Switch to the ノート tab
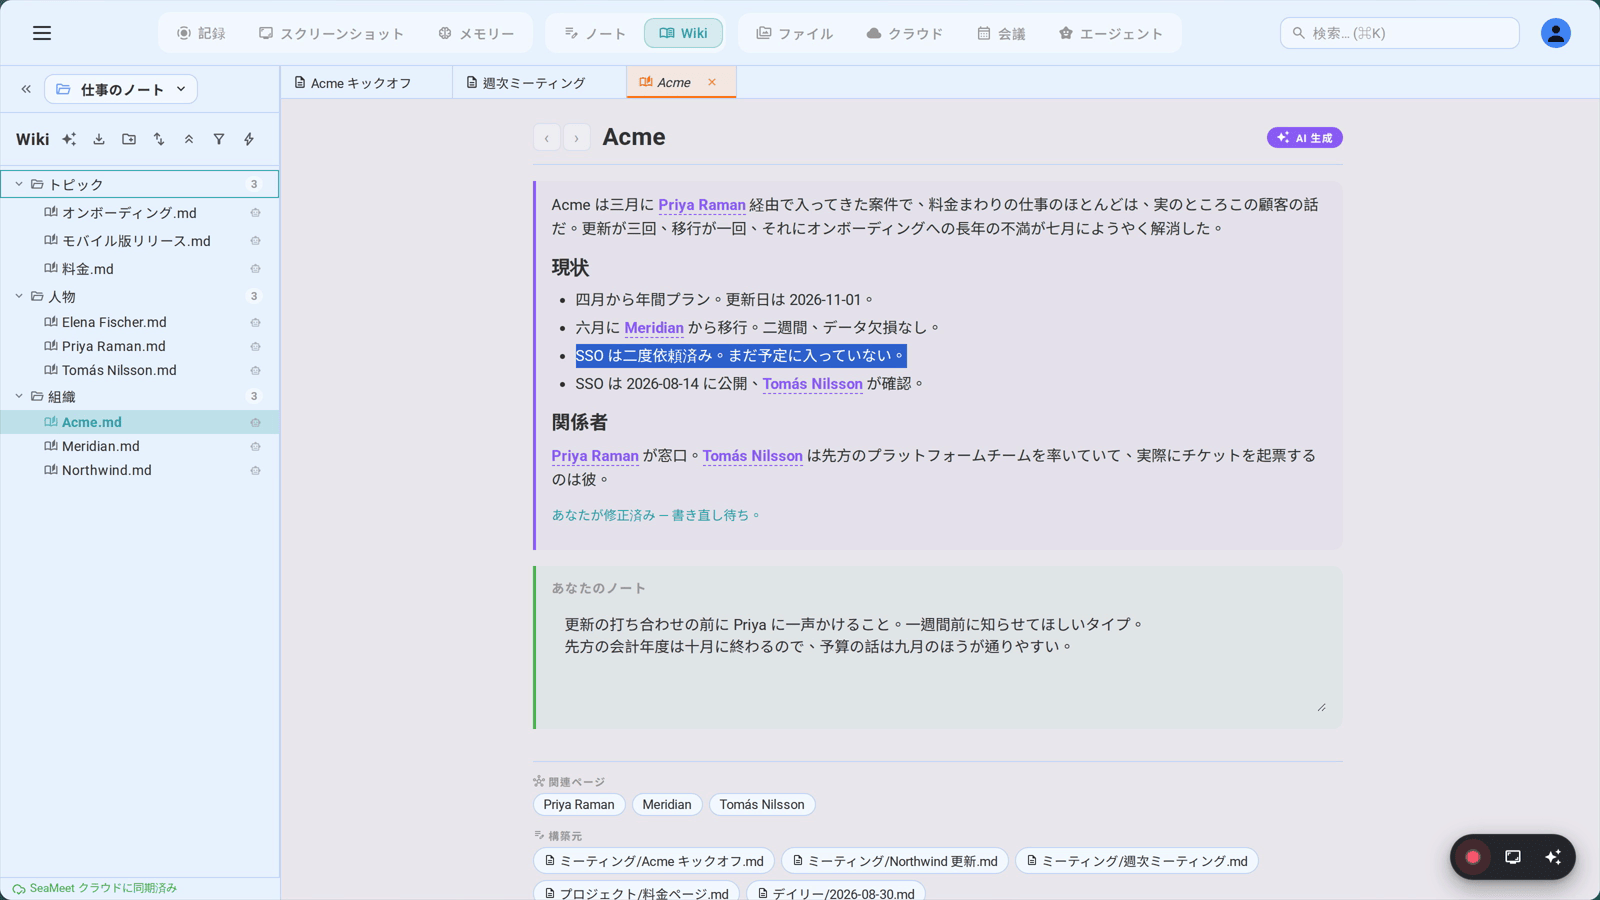 595,33
